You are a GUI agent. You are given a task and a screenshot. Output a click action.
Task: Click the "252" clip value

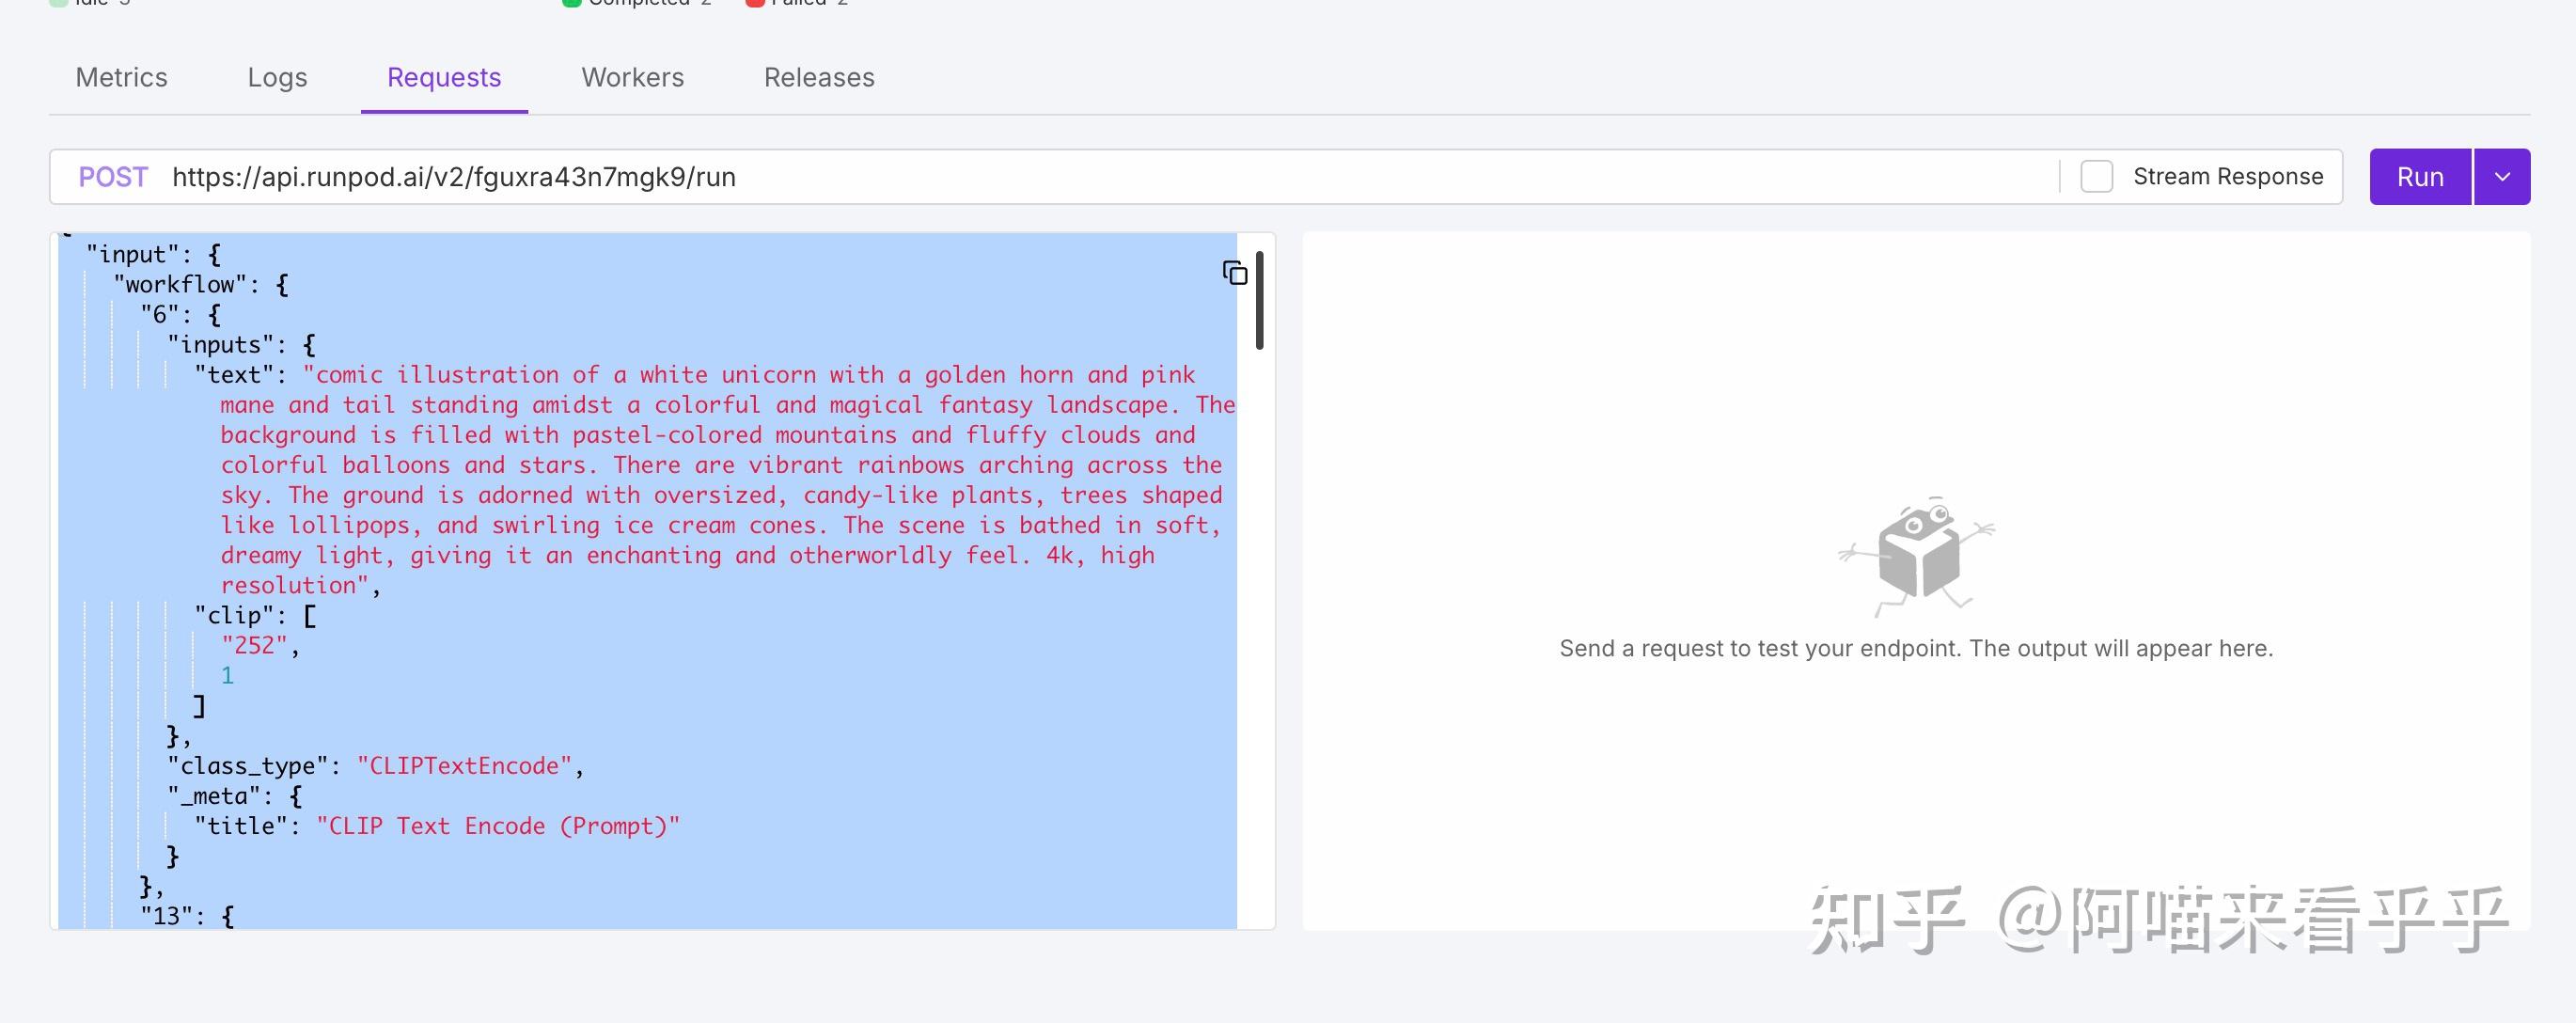tap(254, 646)
